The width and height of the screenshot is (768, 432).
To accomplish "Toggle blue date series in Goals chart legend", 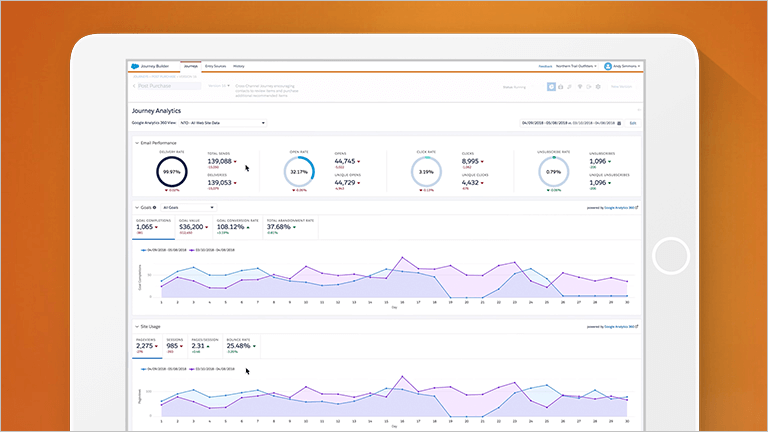I will tap(164, 250).
